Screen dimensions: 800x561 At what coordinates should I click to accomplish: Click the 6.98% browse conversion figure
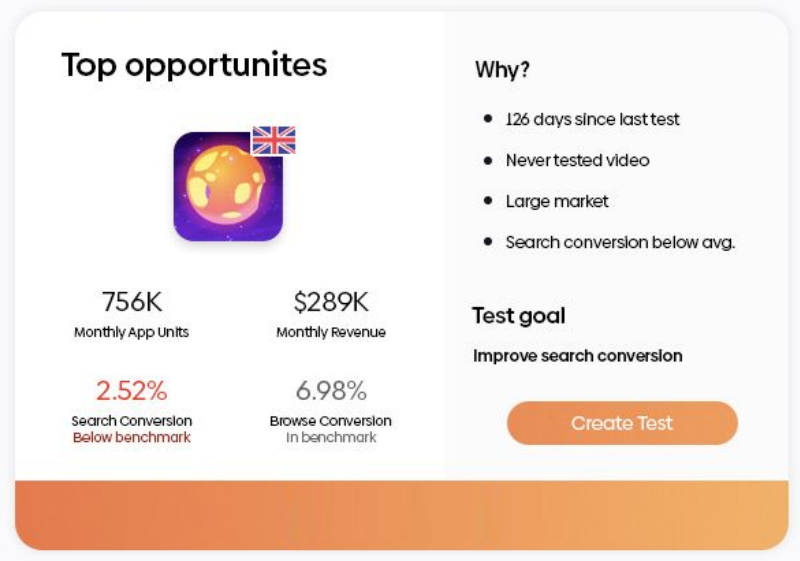point(330,390)
